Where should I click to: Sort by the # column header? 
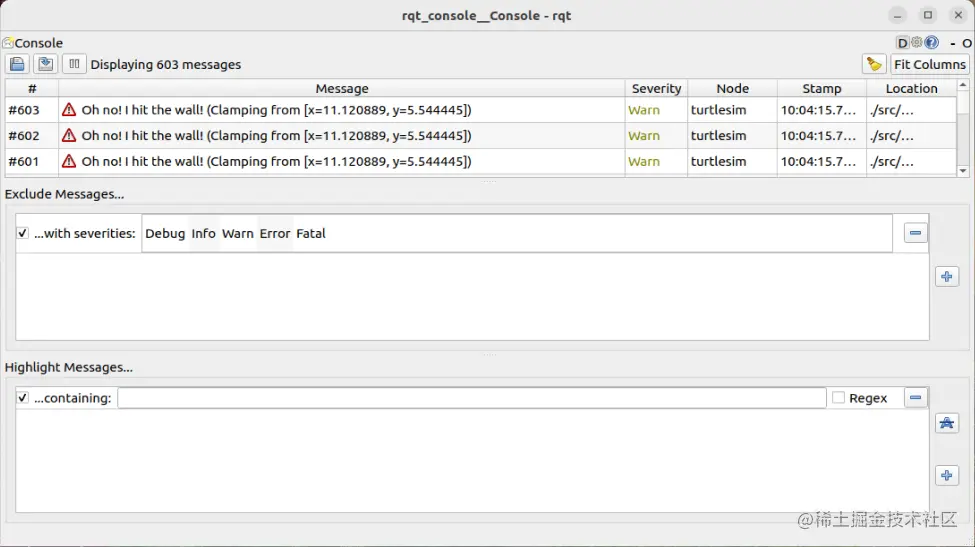tap(32, 88)
